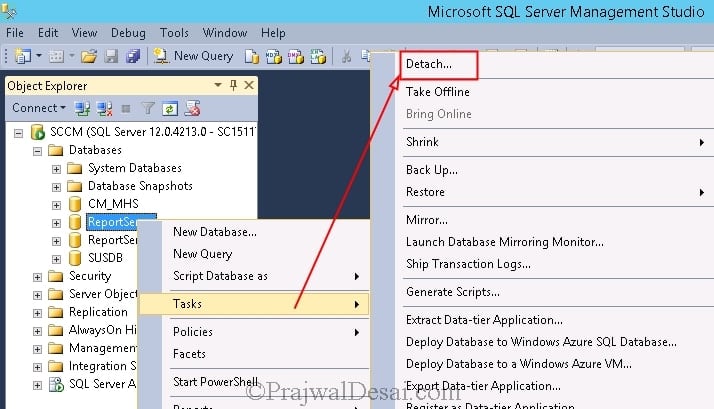
Task: Click the Connect Object Explorer icon
Action: pyautogui.click(x=82, y=108)
